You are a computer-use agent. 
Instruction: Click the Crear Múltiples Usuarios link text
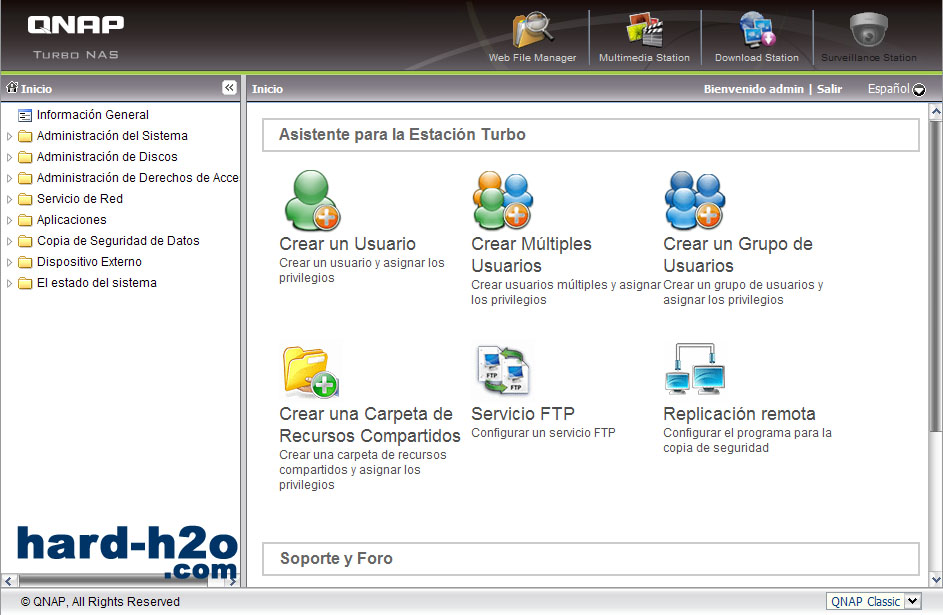tap(532, 254)
